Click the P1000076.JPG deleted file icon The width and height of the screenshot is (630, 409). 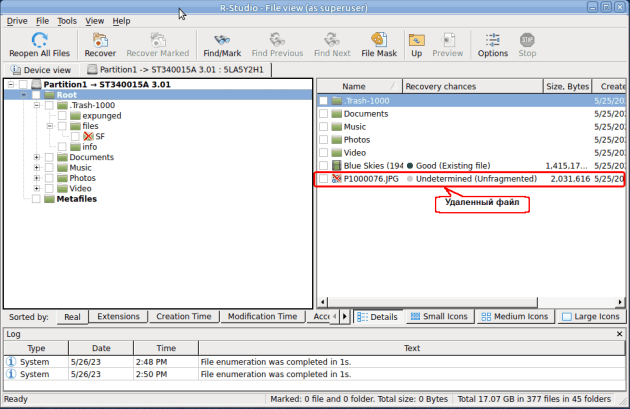point(337,179)
